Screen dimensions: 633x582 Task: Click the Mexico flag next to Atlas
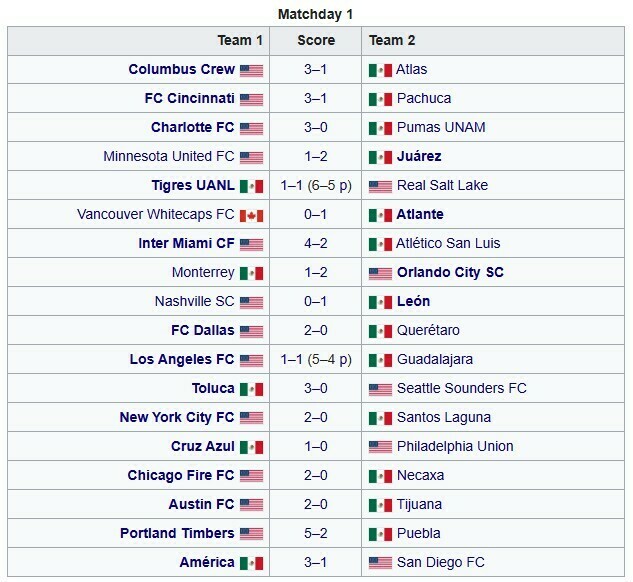tap(380, 71)
